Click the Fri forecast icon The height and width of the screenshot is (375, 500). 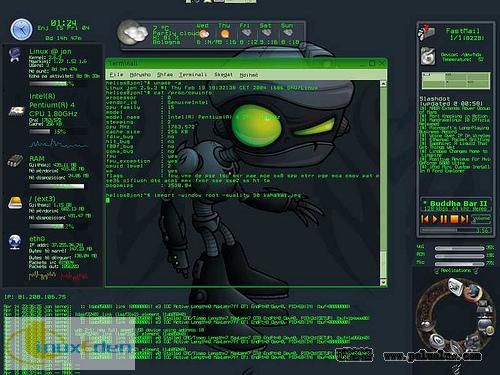(x=246, y=33)
